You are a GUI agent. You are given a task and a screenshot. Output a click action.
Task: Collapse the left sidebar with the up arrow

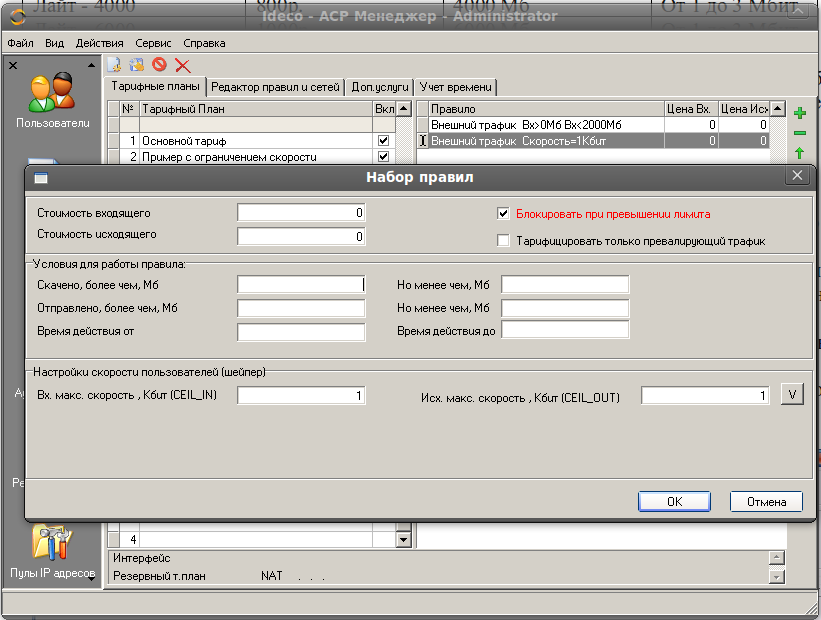(92, 65)
